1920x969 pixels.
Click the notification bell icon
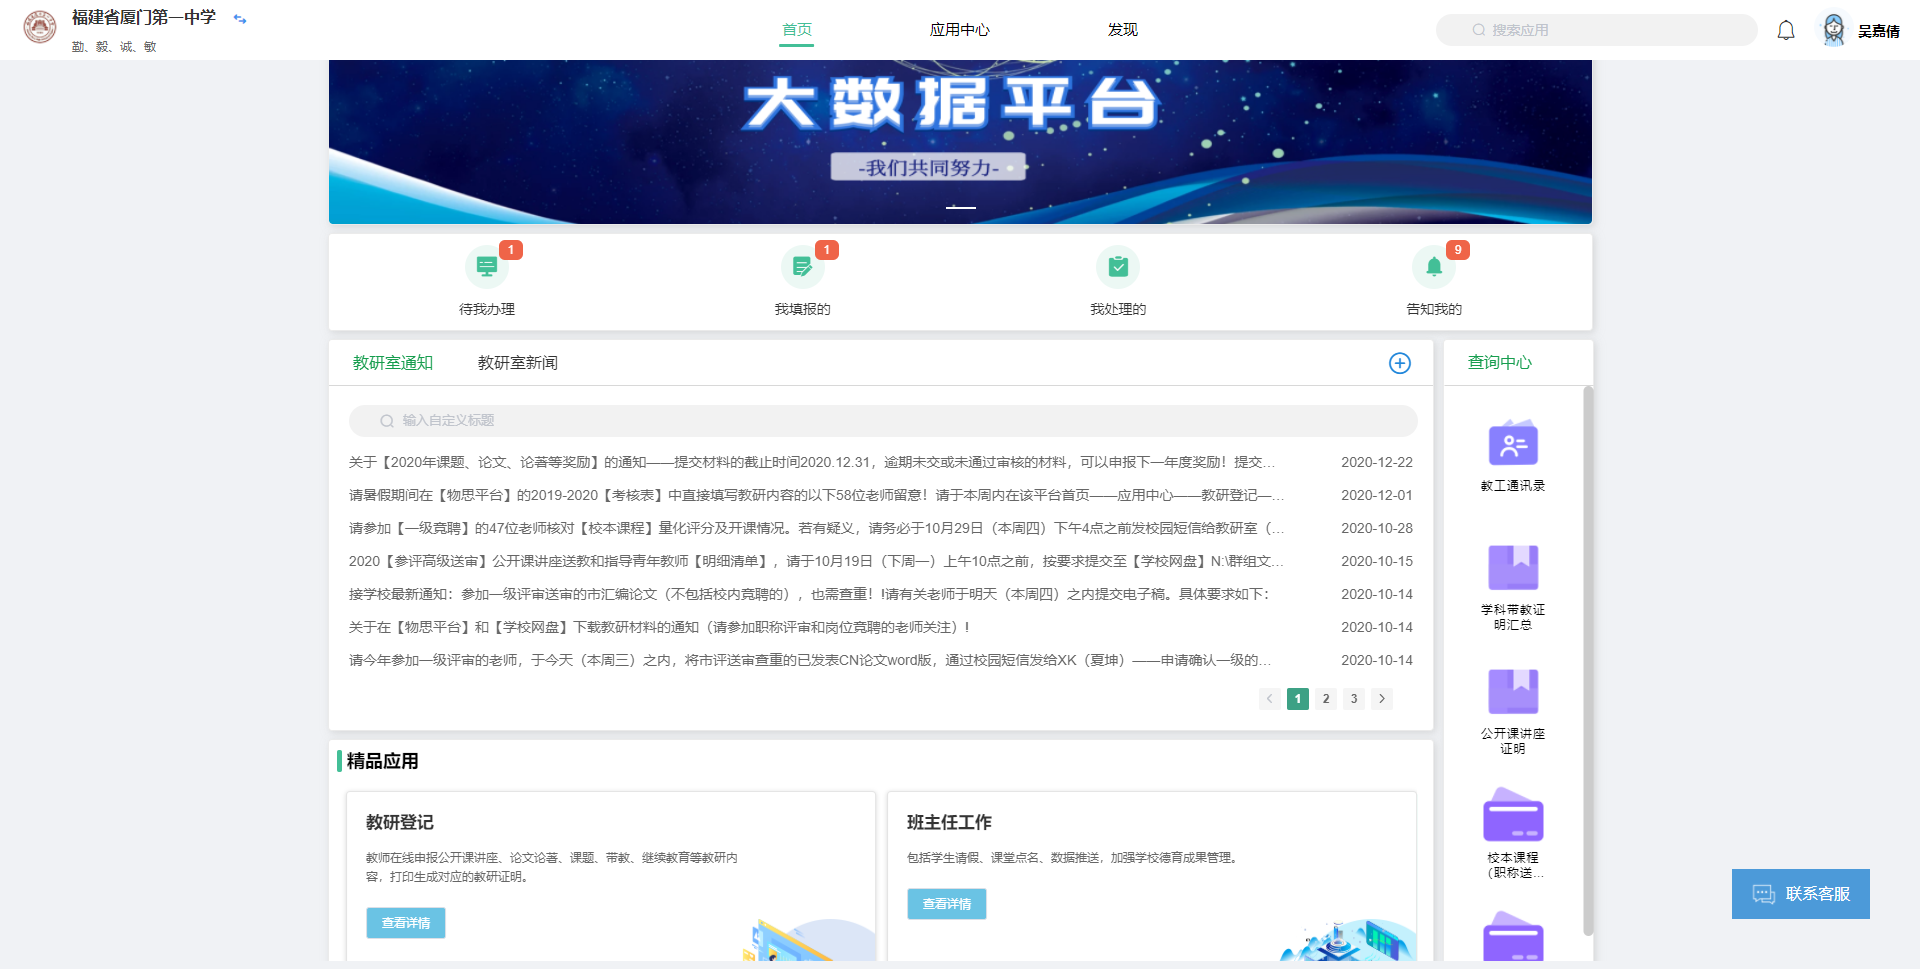click(1785, 31)
